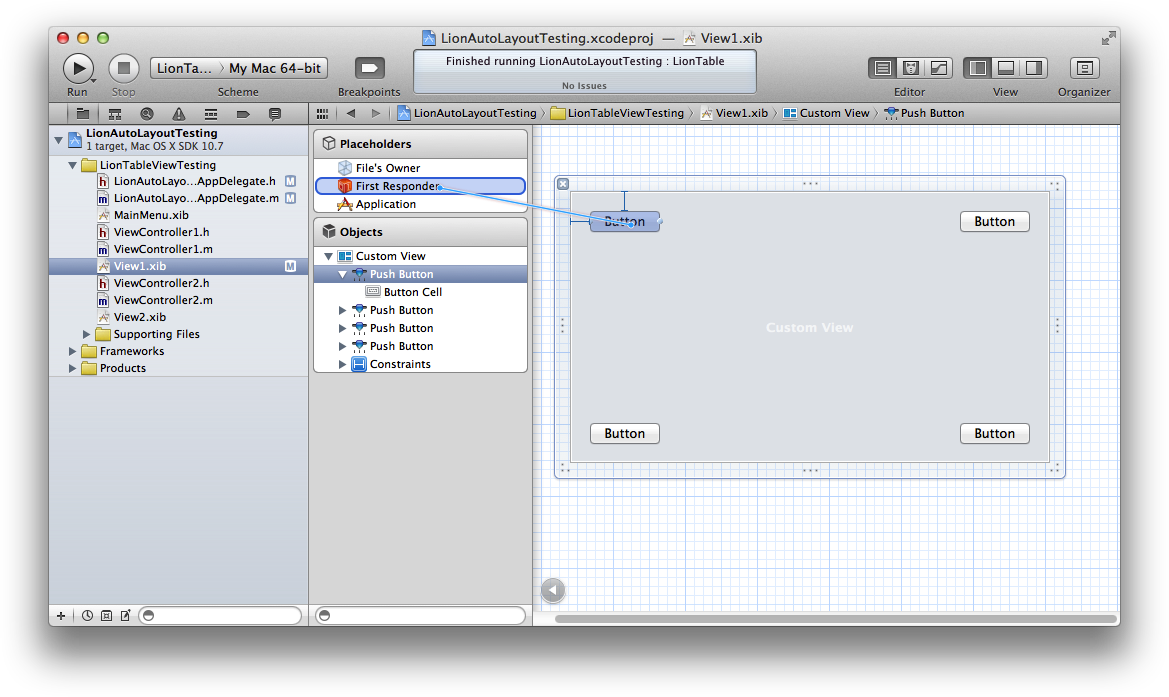The width and height of the screenshot is (1169, 697).
Task: Show the Issue navigator warning icon
Action: click(179, 114)
